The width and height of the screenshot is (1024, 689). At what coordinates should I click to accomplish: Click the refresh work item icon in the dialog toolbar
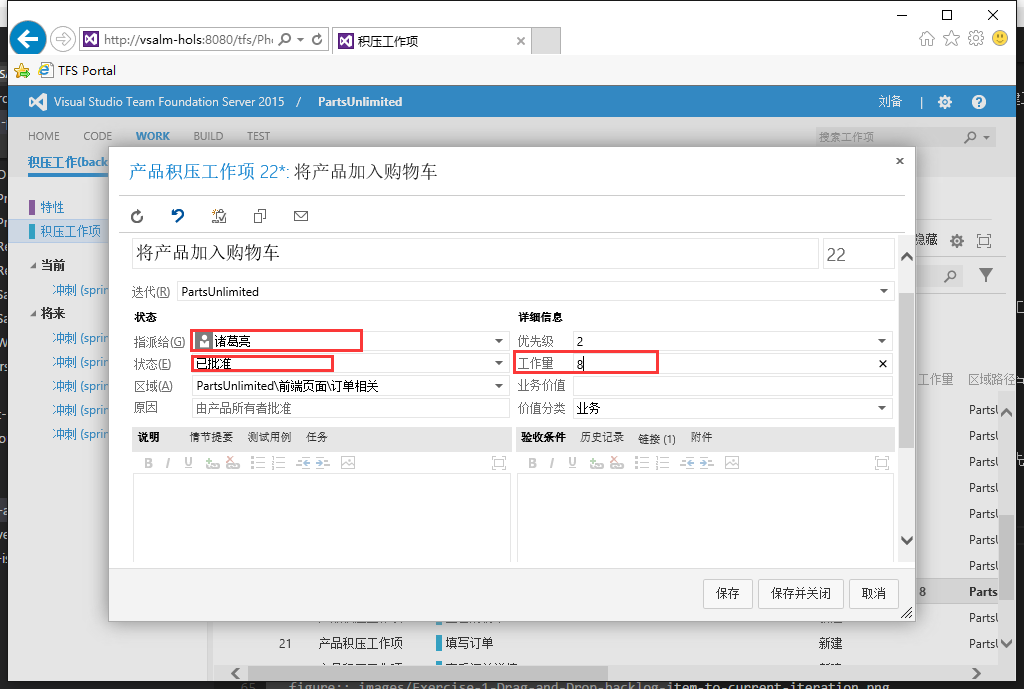137,216
